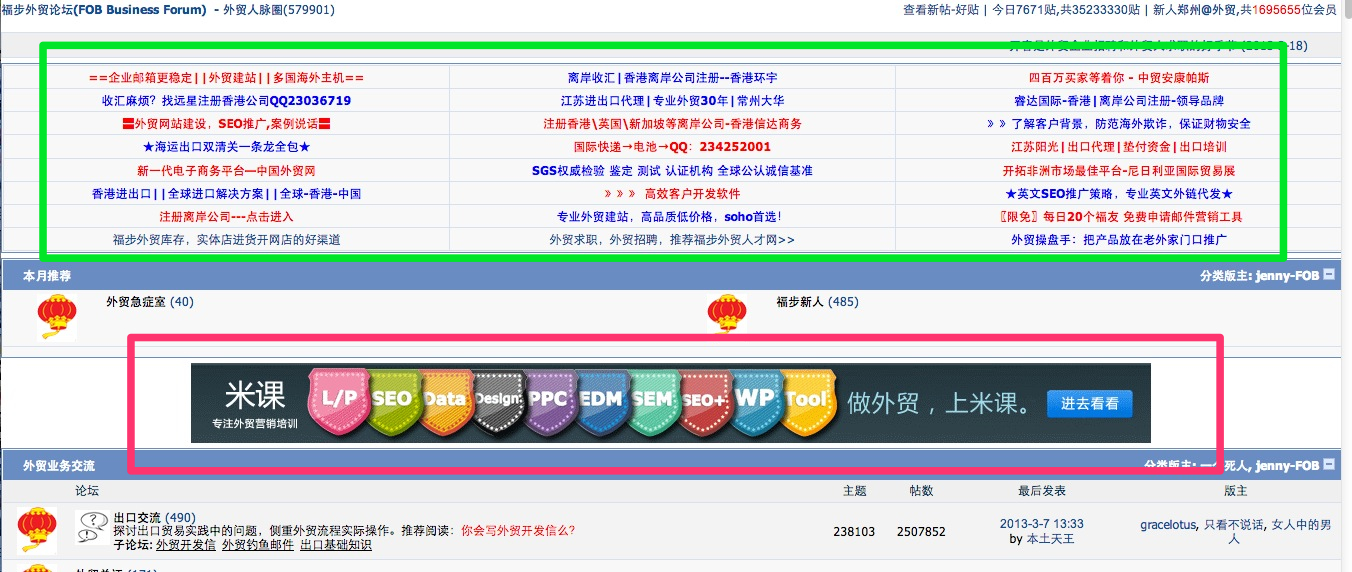1352x572 pixels.
Task: Click the blue EDM shield badge
Action: [x=600, y=400]
